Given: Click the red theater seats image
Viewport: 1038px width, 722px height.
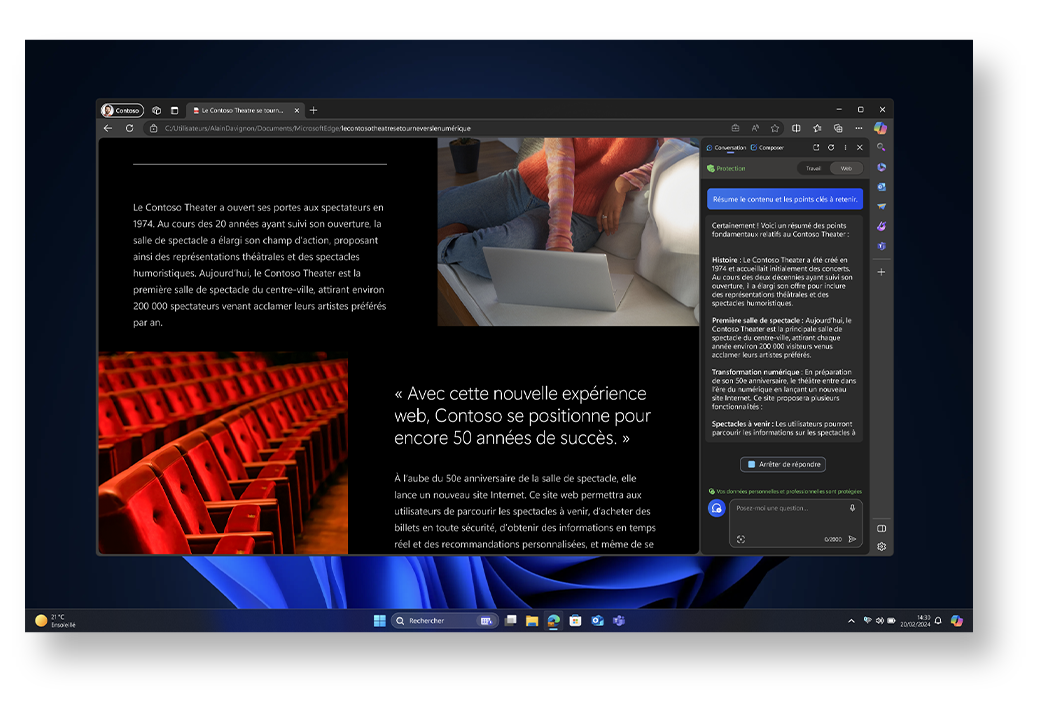Looking at the screenshot, I should [x=223, y=453].
